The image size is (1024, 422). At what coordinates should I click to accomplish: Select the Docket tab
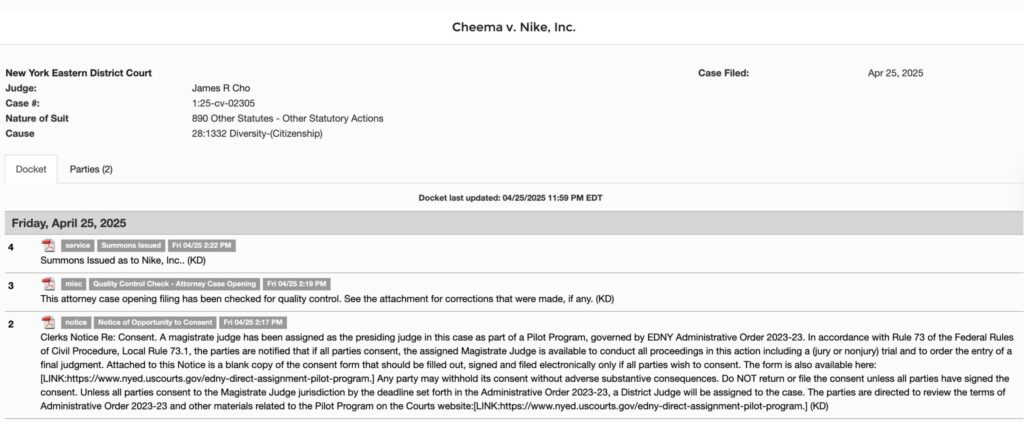point(31,169)
